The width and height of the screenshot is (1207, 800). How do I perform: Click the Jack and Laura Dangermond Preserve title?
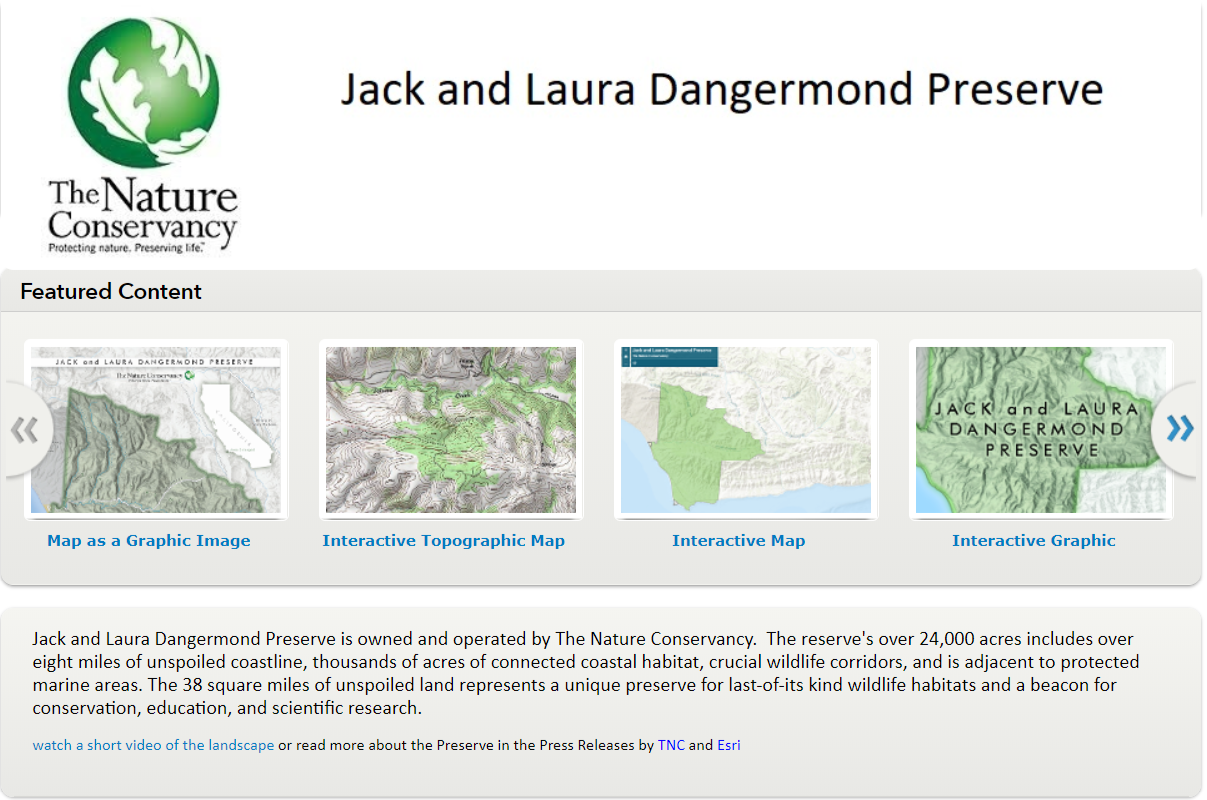pyautogui.click(x=721, y=90)
